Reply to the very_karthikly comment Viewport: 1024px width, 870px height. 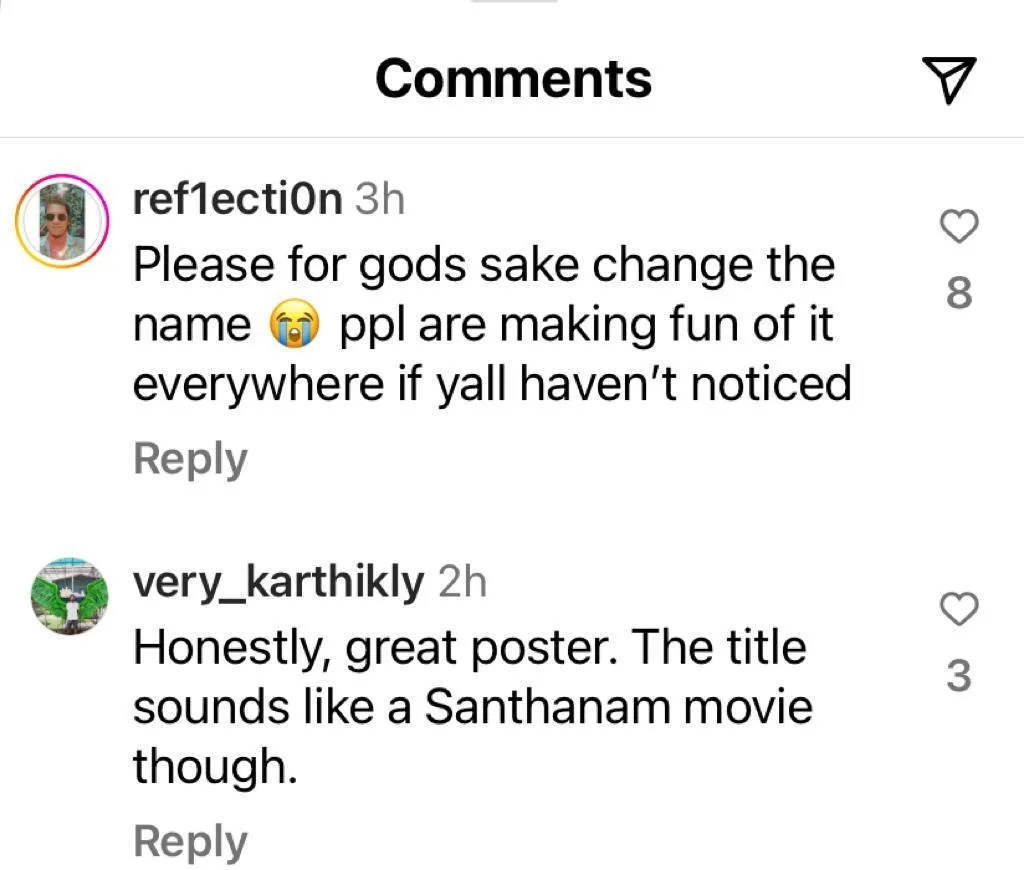pos(190,841)
